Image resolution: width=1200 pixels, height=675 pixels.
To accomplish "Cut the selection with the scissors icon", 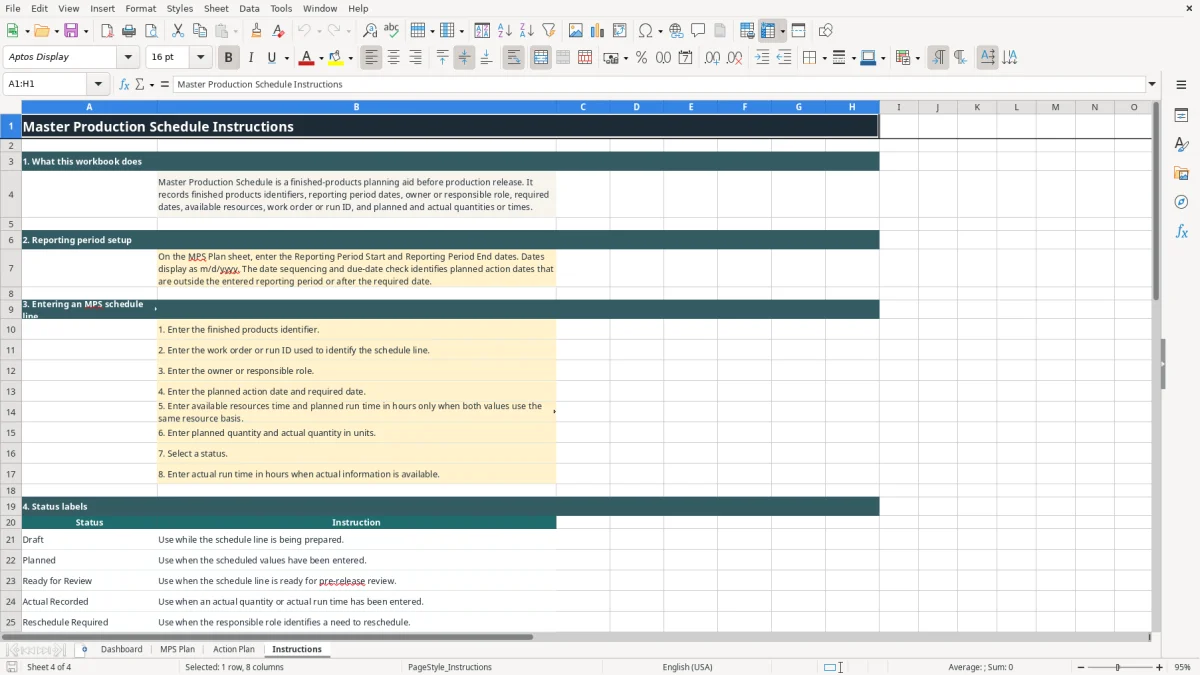I will tap(178, 31).
